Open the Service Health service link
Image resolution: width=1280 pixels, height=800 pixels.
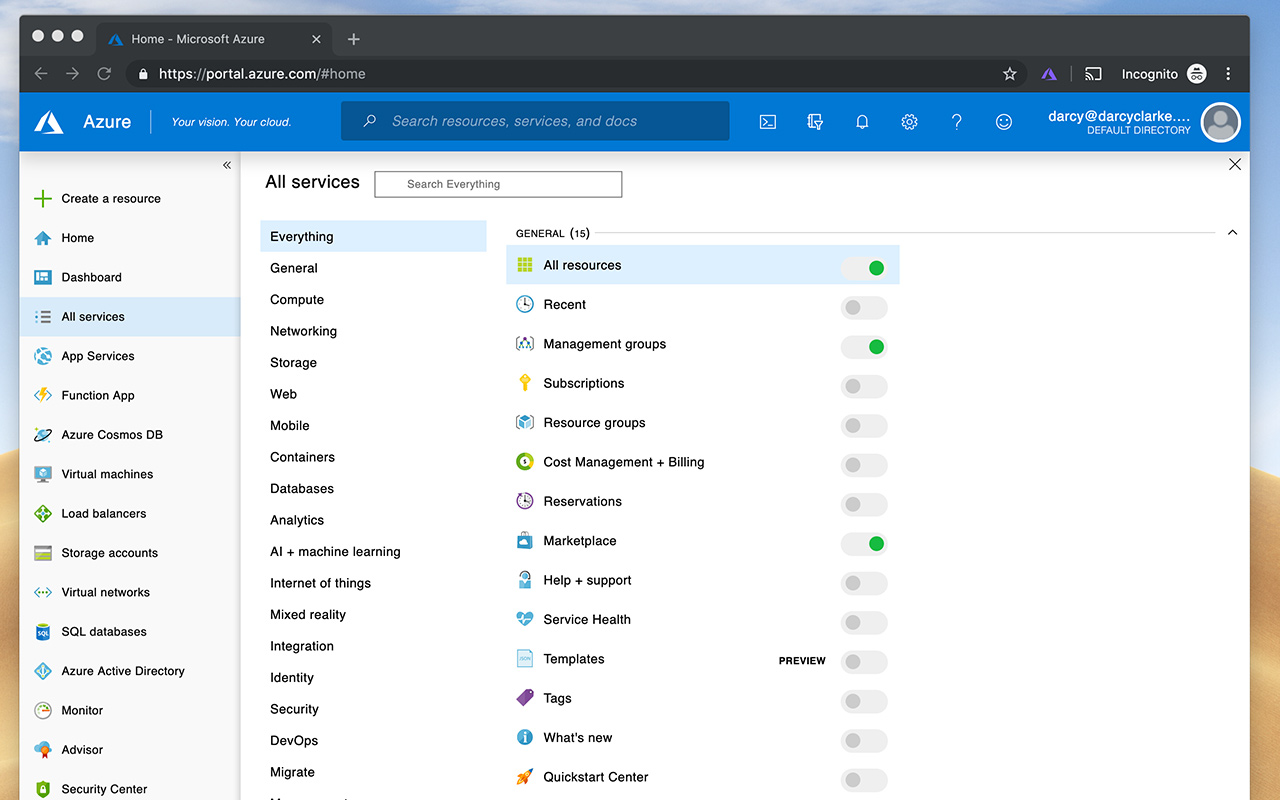point(587,620)
